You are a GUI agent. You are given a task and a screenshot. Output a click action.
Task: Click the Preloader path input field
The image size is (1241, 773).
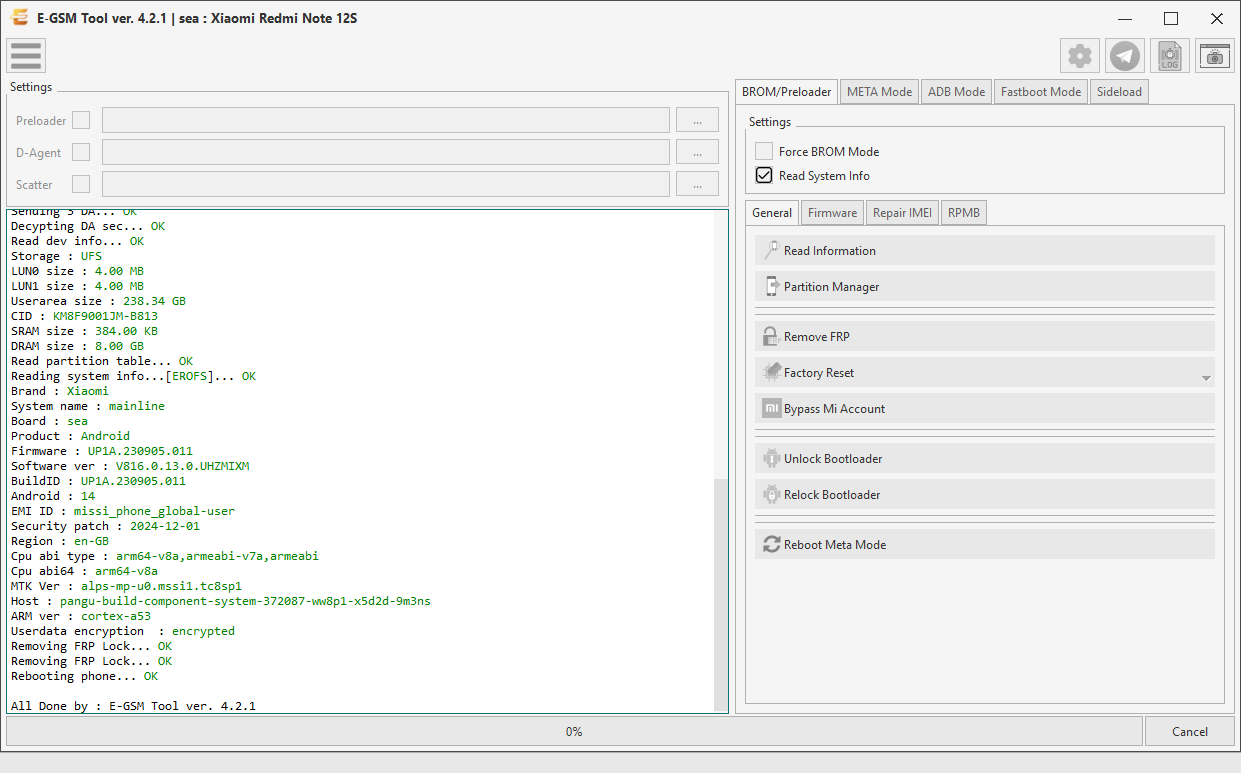point(386,120)
